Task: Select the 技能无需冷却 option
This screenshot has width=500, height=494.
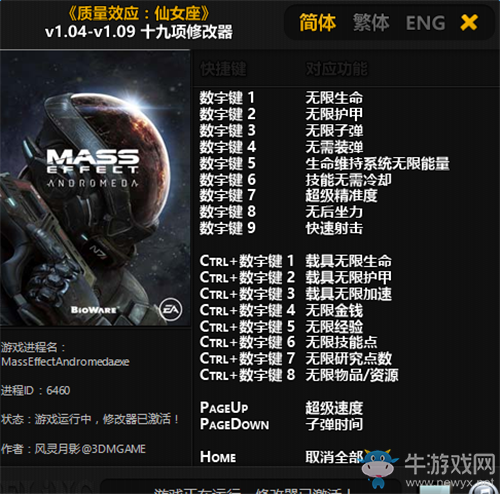Action: coord(349,180)
